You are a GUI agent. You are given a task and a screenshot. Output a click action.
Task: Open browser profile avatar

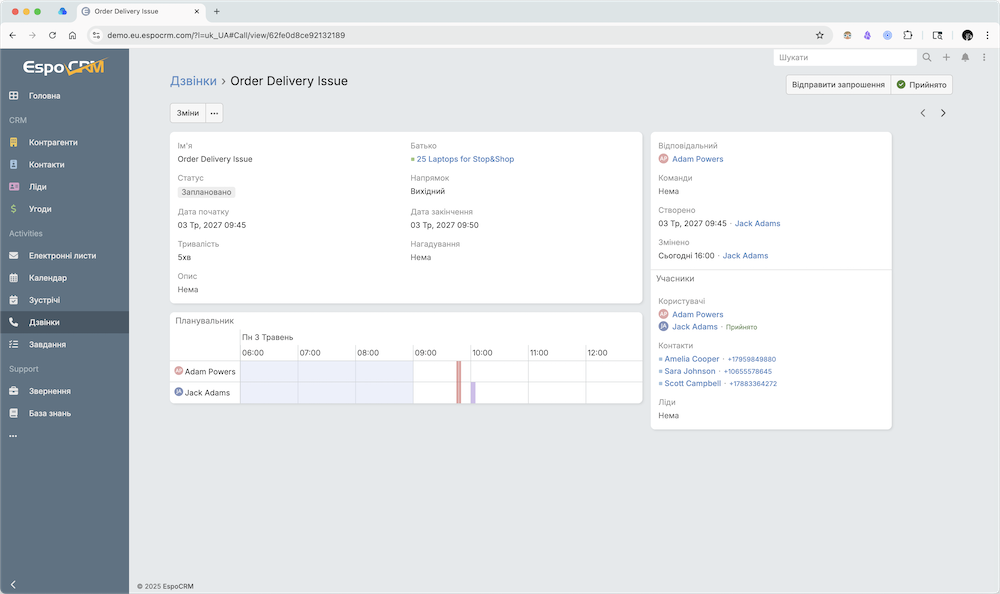tap(967, 35)
